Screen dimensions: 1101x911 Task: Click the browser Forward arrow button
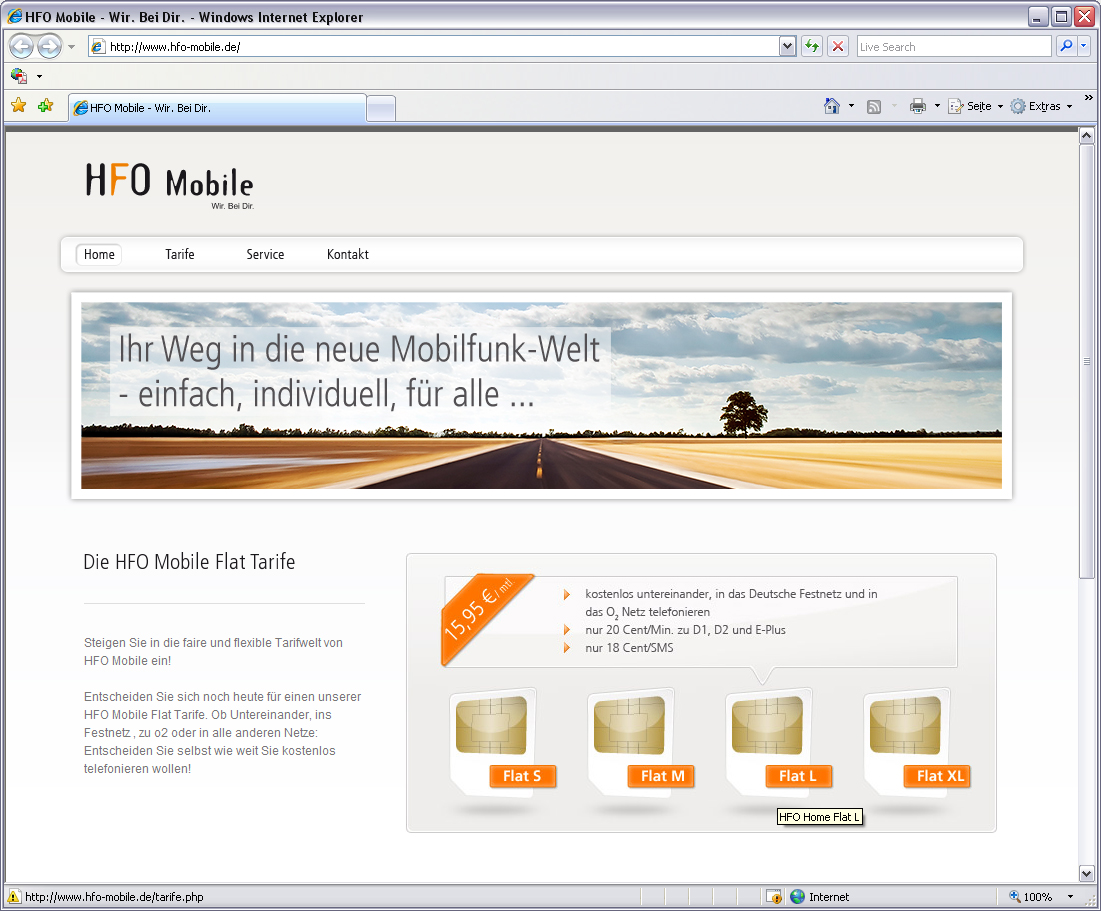pos(49,47)
